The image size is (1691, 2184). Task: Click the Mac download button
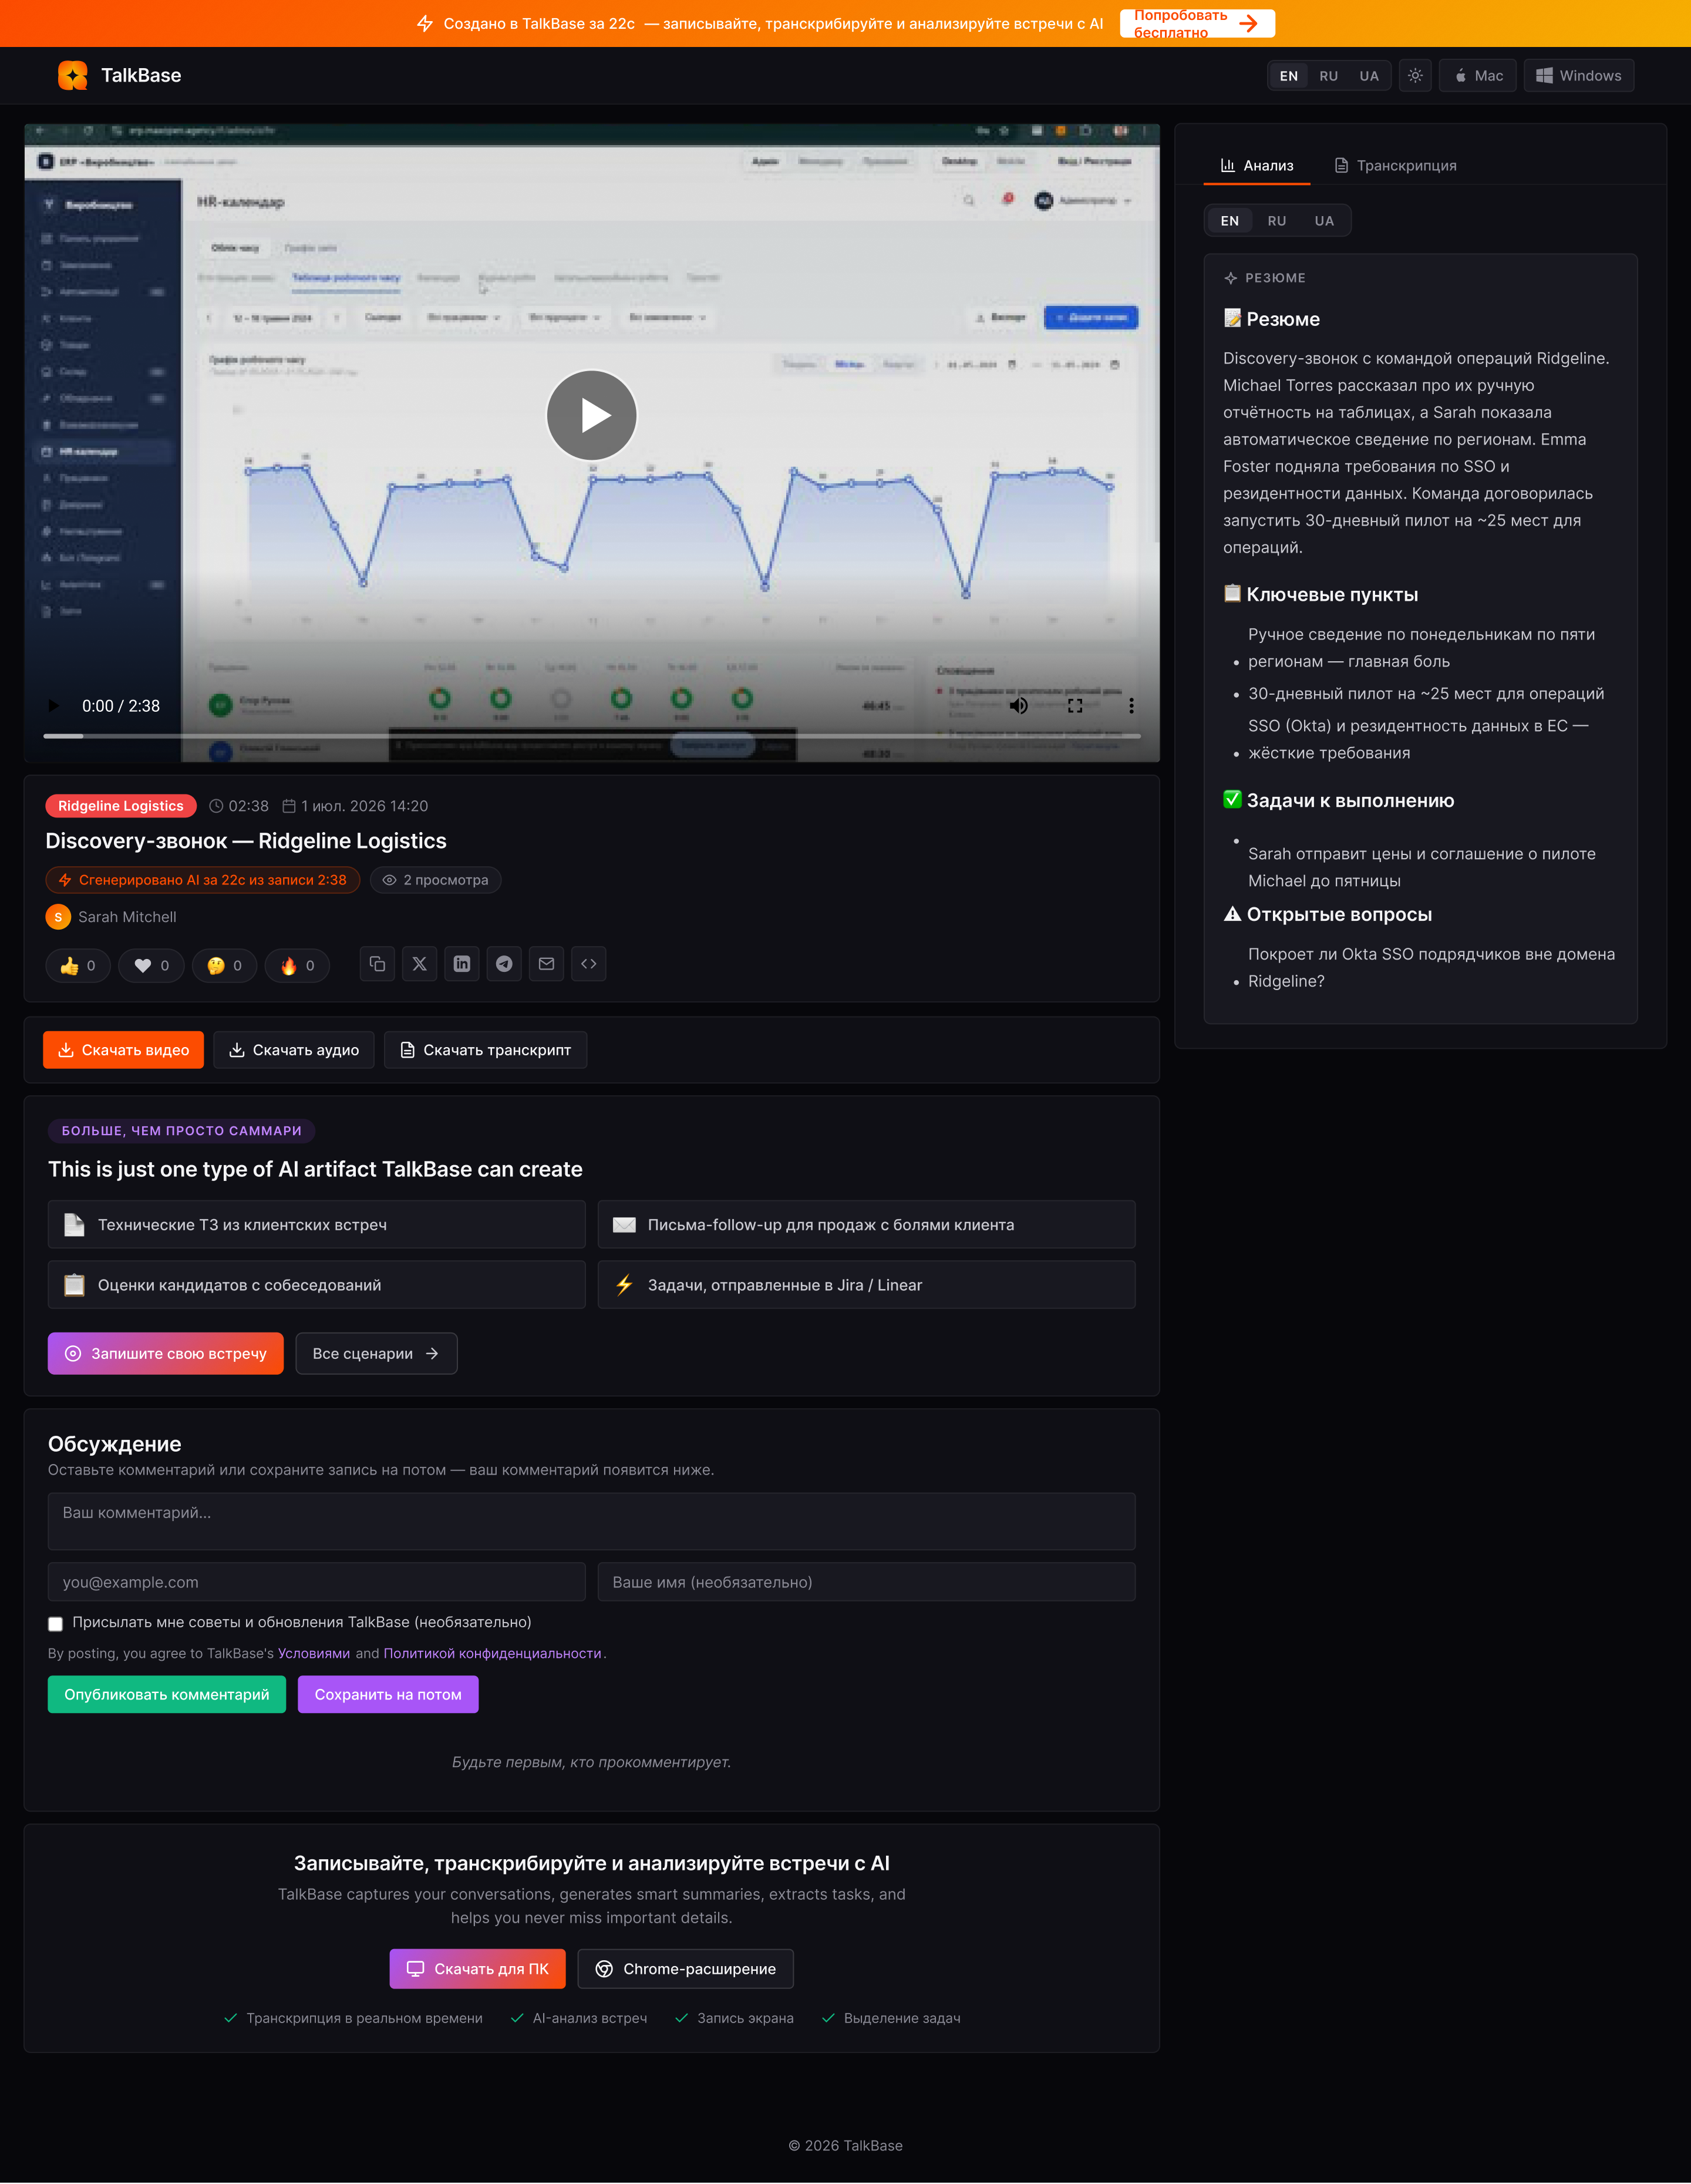[x=1478, y=76]
